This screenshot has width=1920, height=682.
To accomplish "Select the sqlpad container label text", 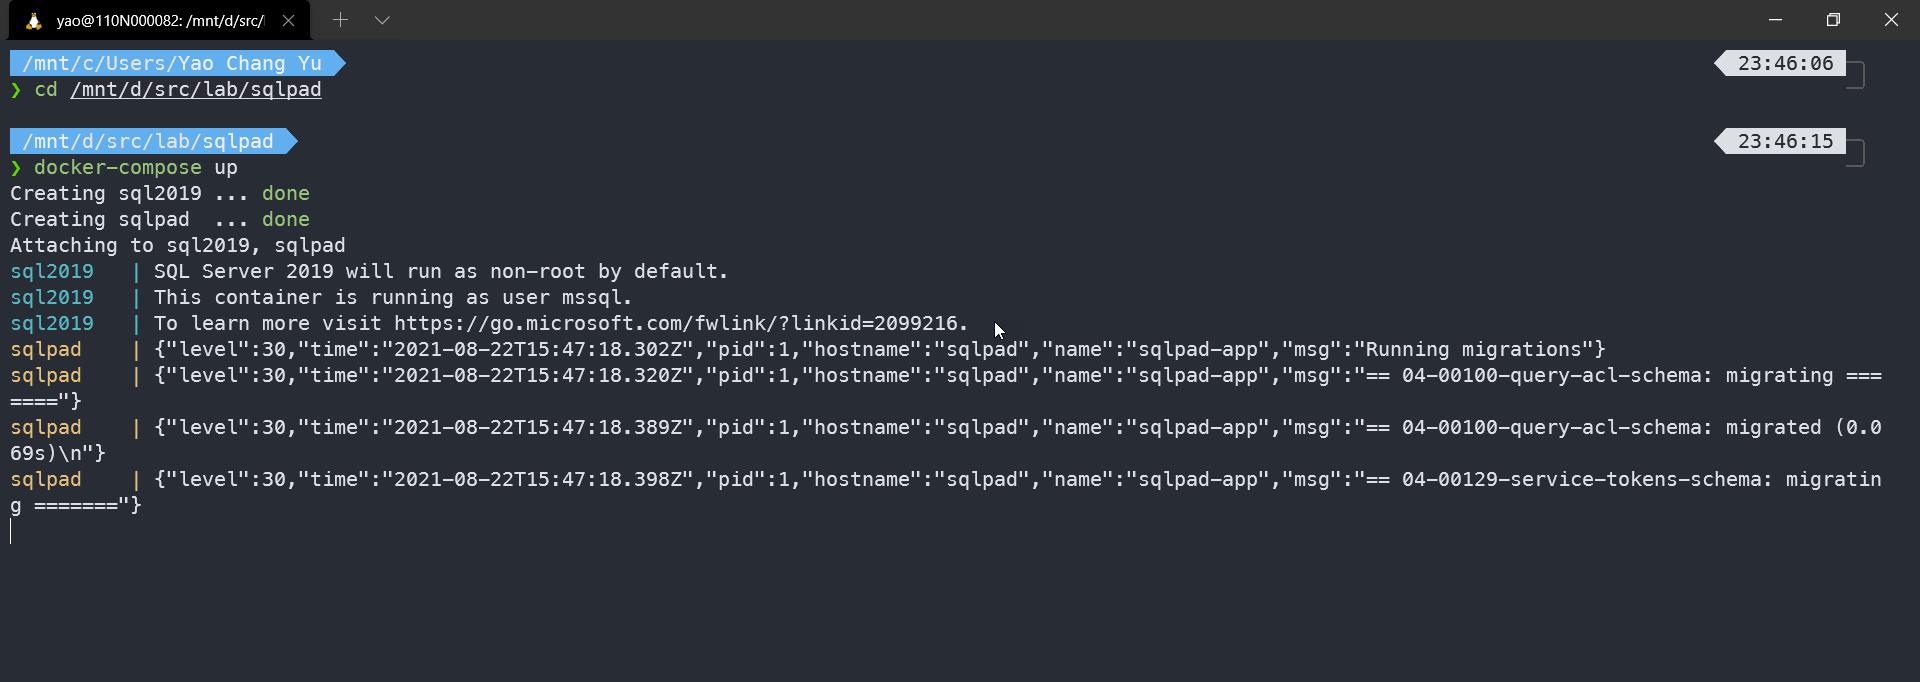I will [45, 349].
